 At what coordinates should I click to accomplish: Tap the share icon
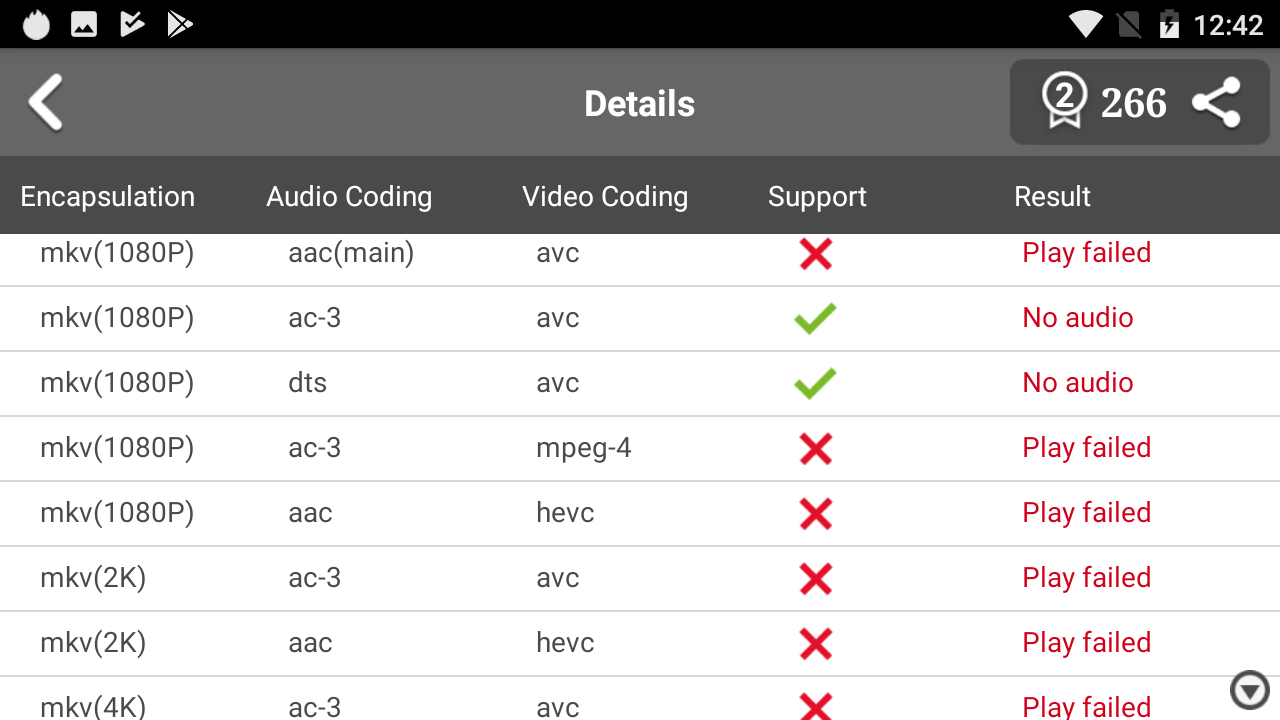click(x=1216, y=102)
